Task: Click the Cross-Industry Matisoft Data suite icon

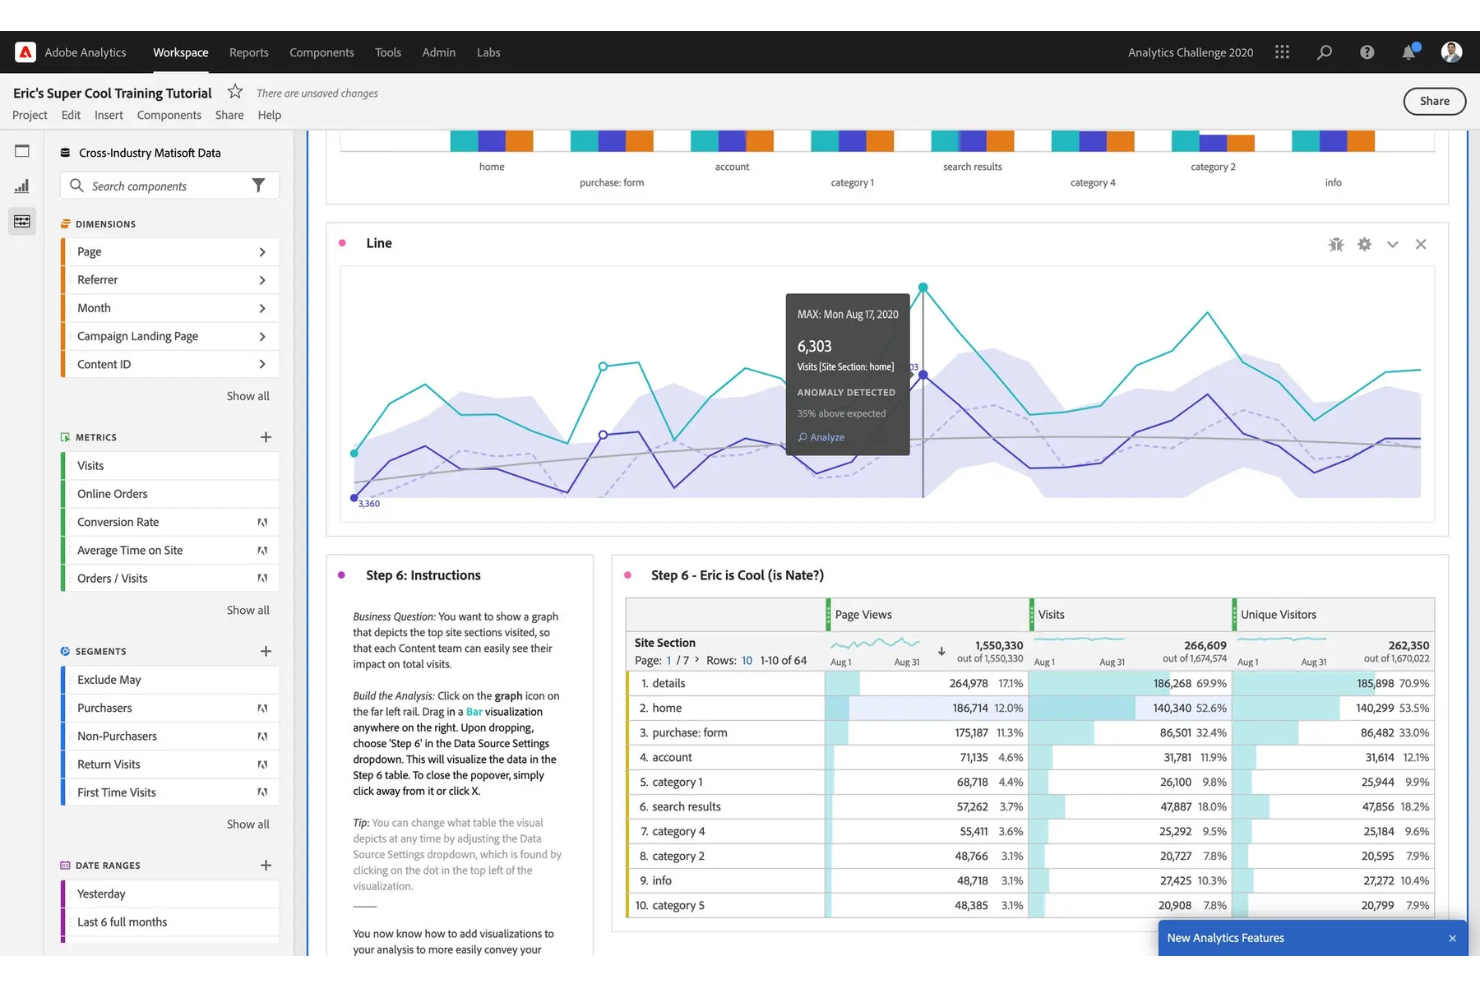Action: pos(65,153)
